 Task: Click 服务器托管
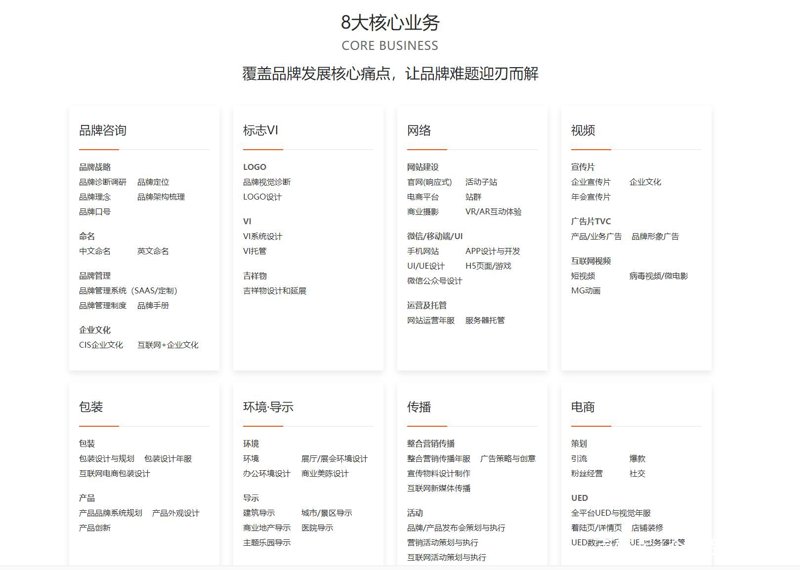pos(485,320)
